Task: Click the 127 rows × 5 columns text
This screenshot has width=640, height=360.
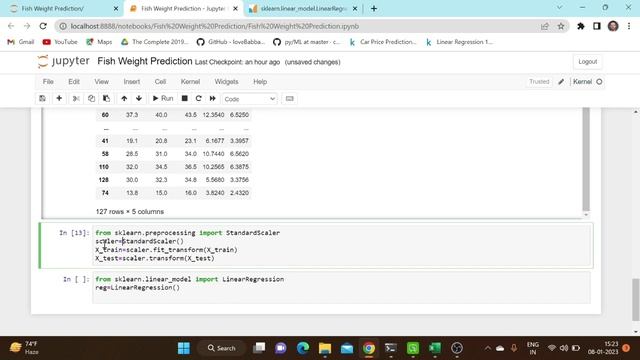Action: [x=130, y=211]
